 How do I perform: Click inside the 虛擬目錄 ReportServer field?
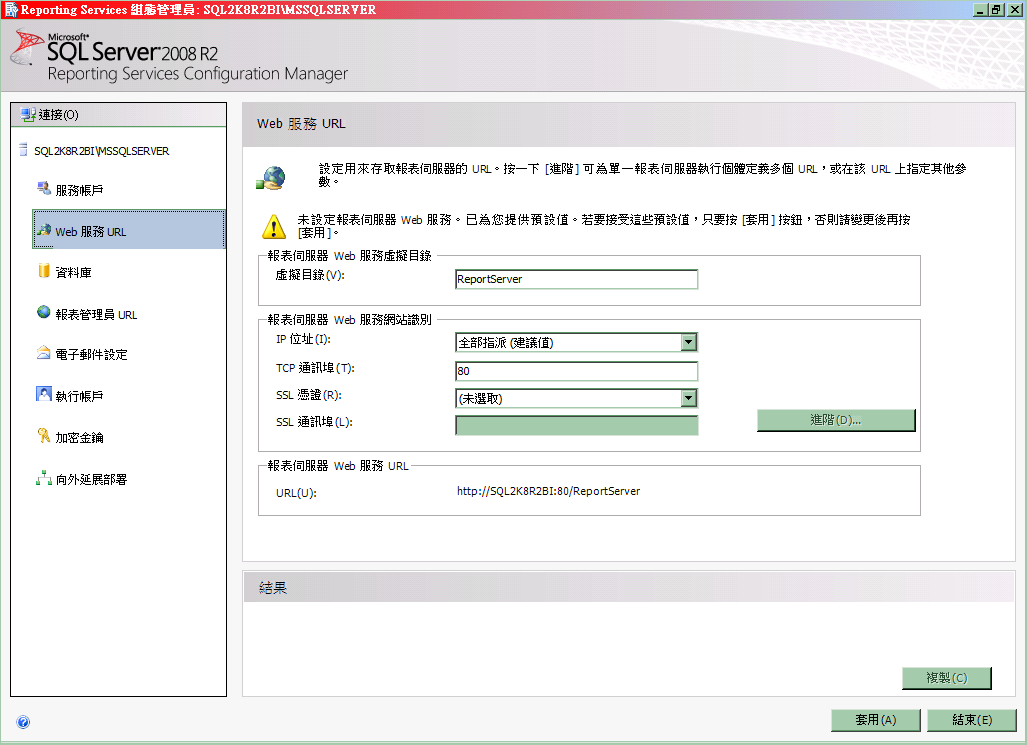click(x=575, y=279)
